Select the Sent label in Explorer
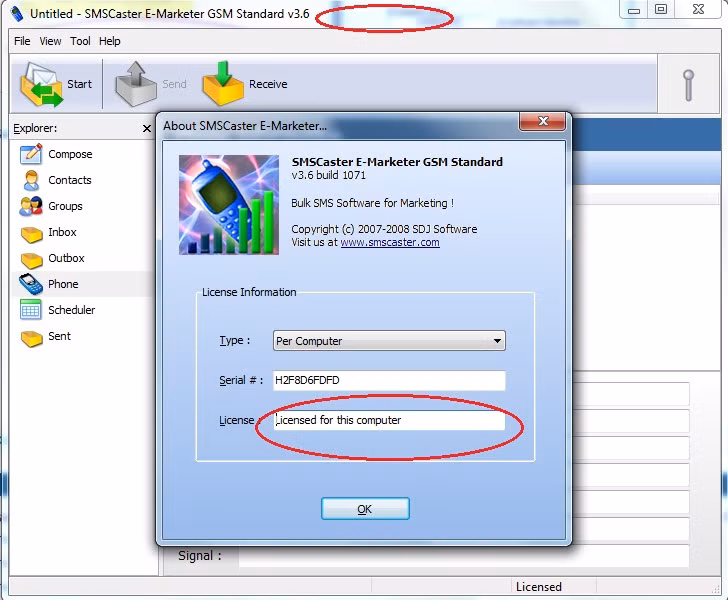The height and width of the screenshot is (600, 728). (59, 336)
